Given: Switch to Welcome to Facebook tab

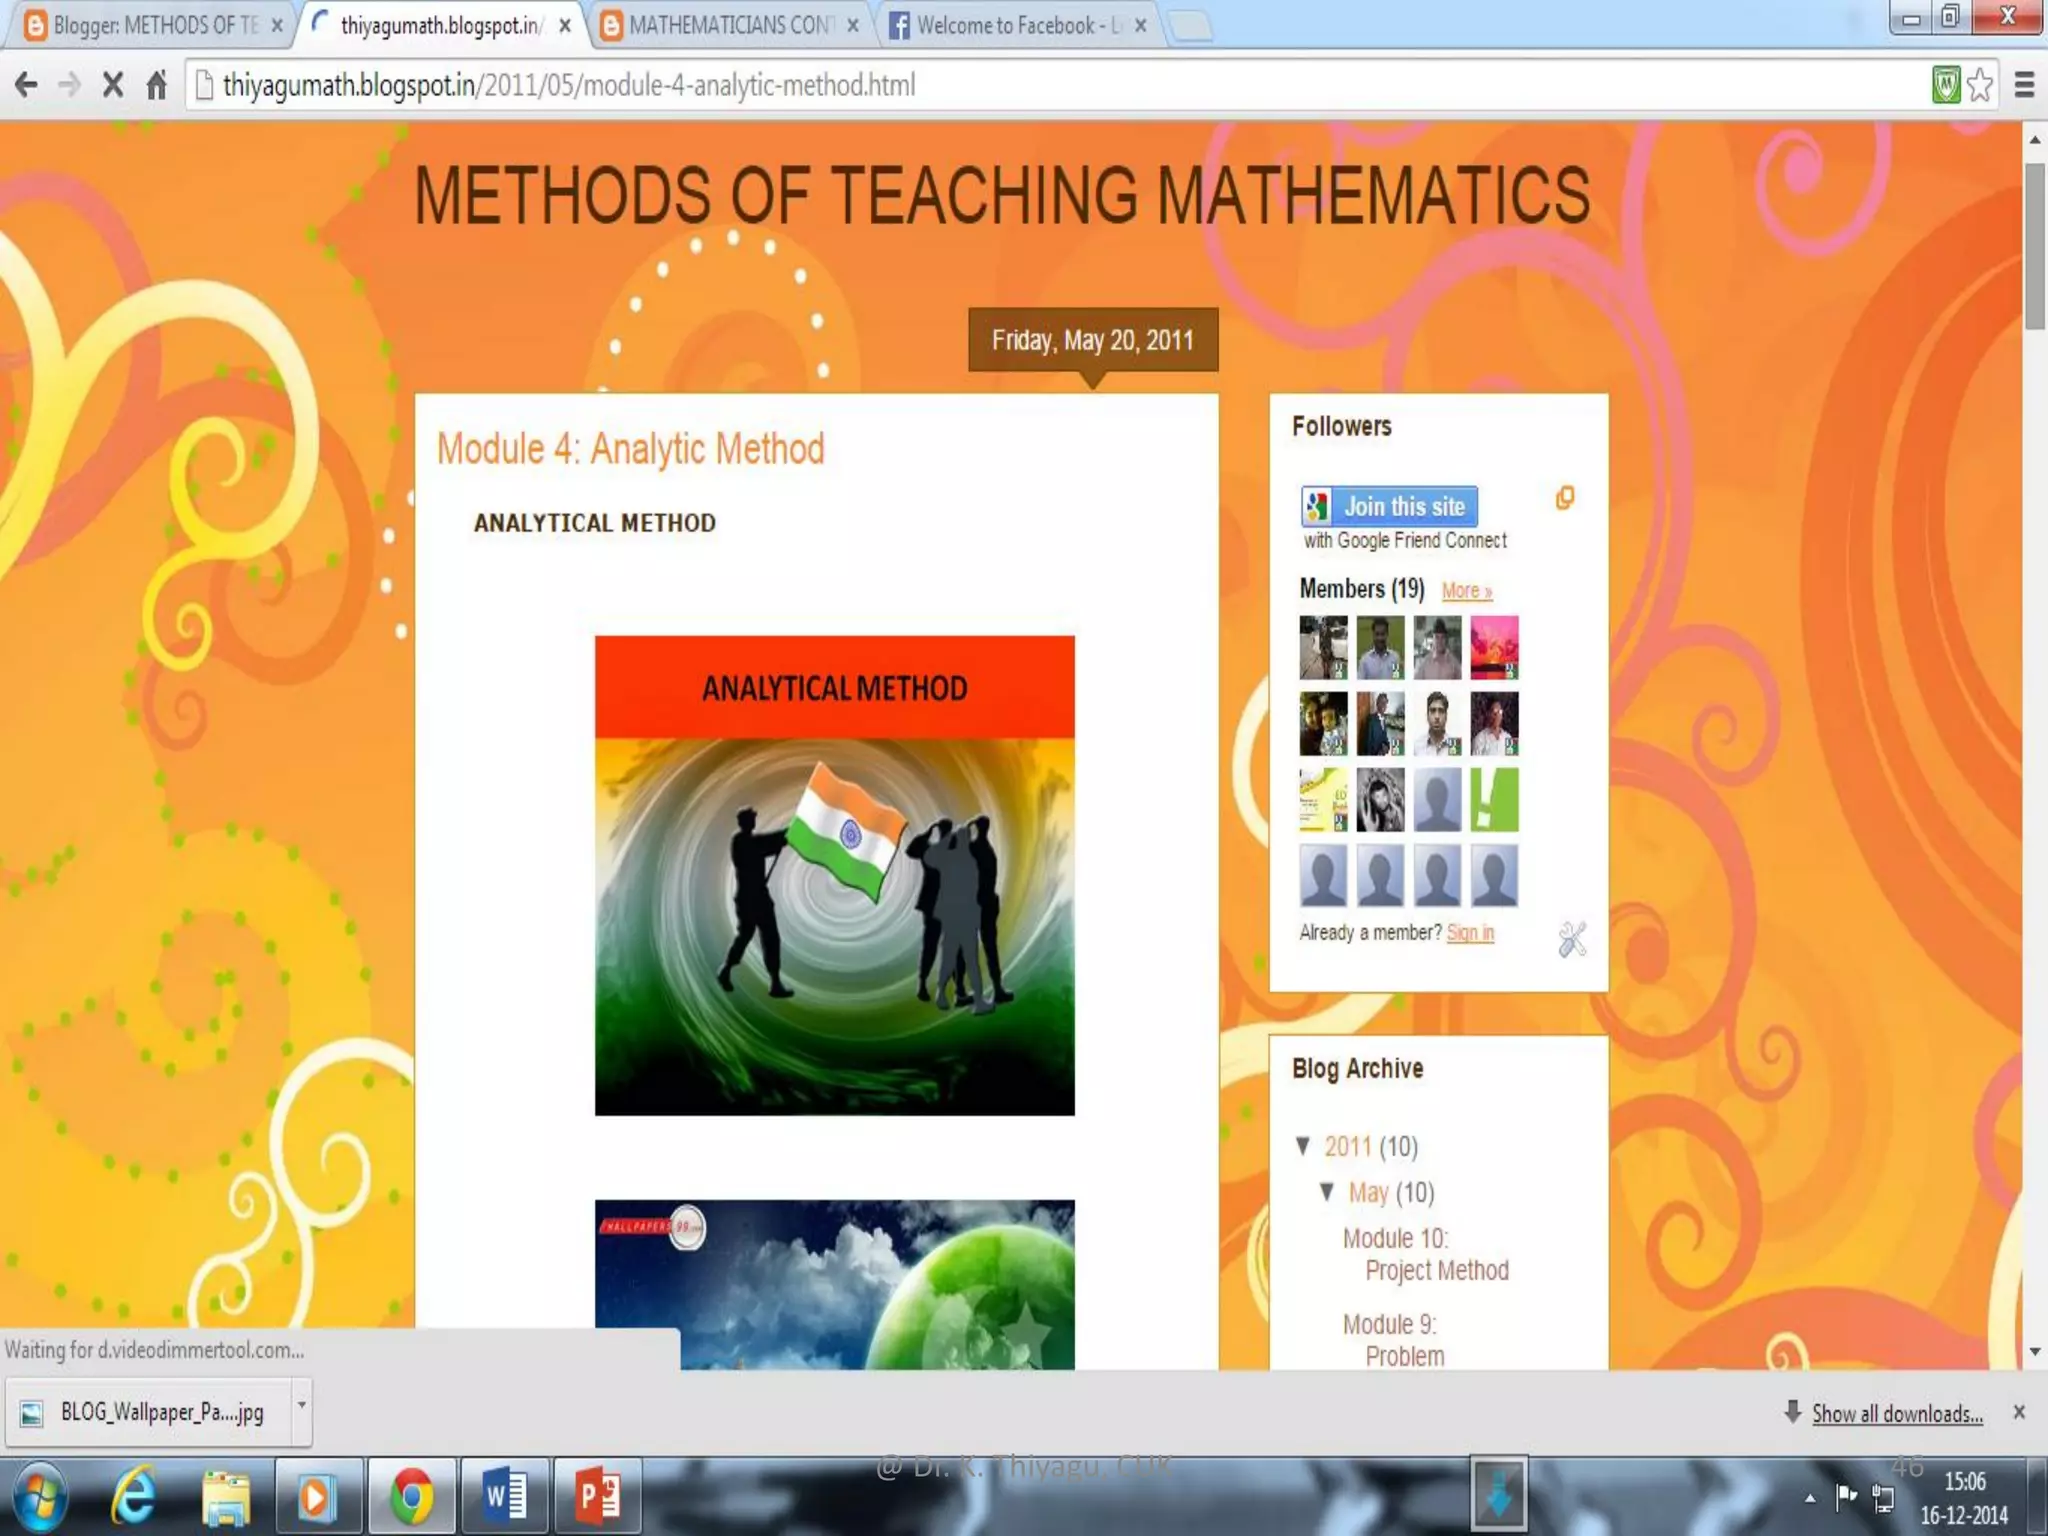Looking at the screenshot, I should coord(1016,25).
